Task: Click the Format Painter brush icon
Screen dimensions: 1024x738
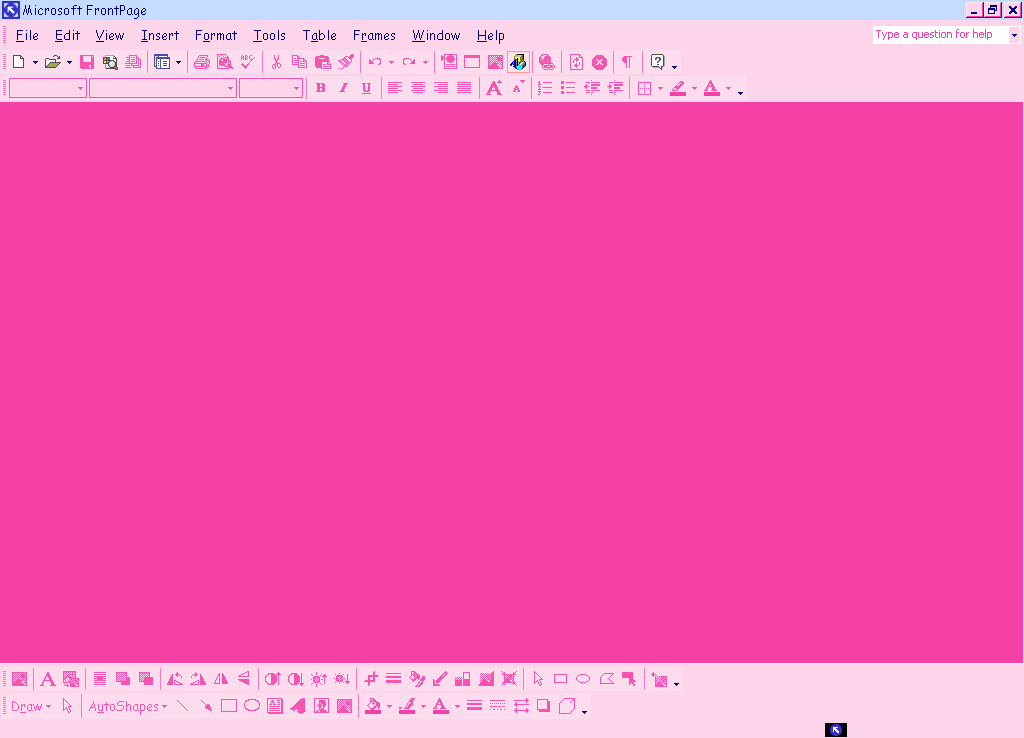Action: tap(346, 62)
